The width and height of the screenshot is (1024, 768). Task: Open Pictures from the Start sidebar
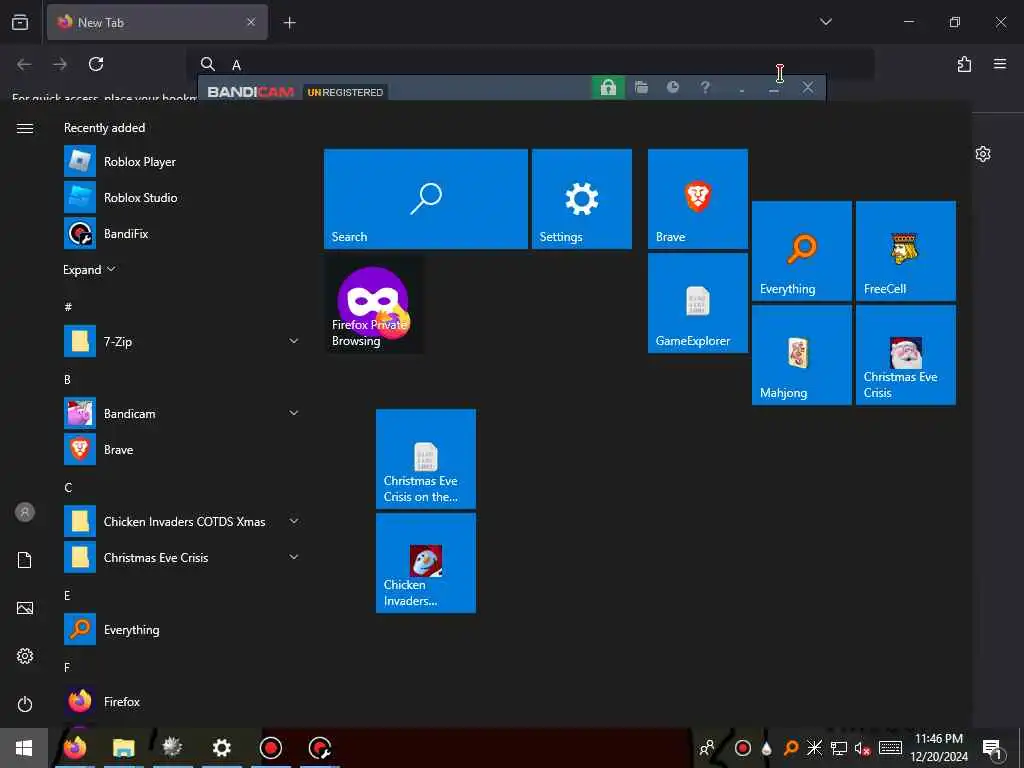(25, 608)
